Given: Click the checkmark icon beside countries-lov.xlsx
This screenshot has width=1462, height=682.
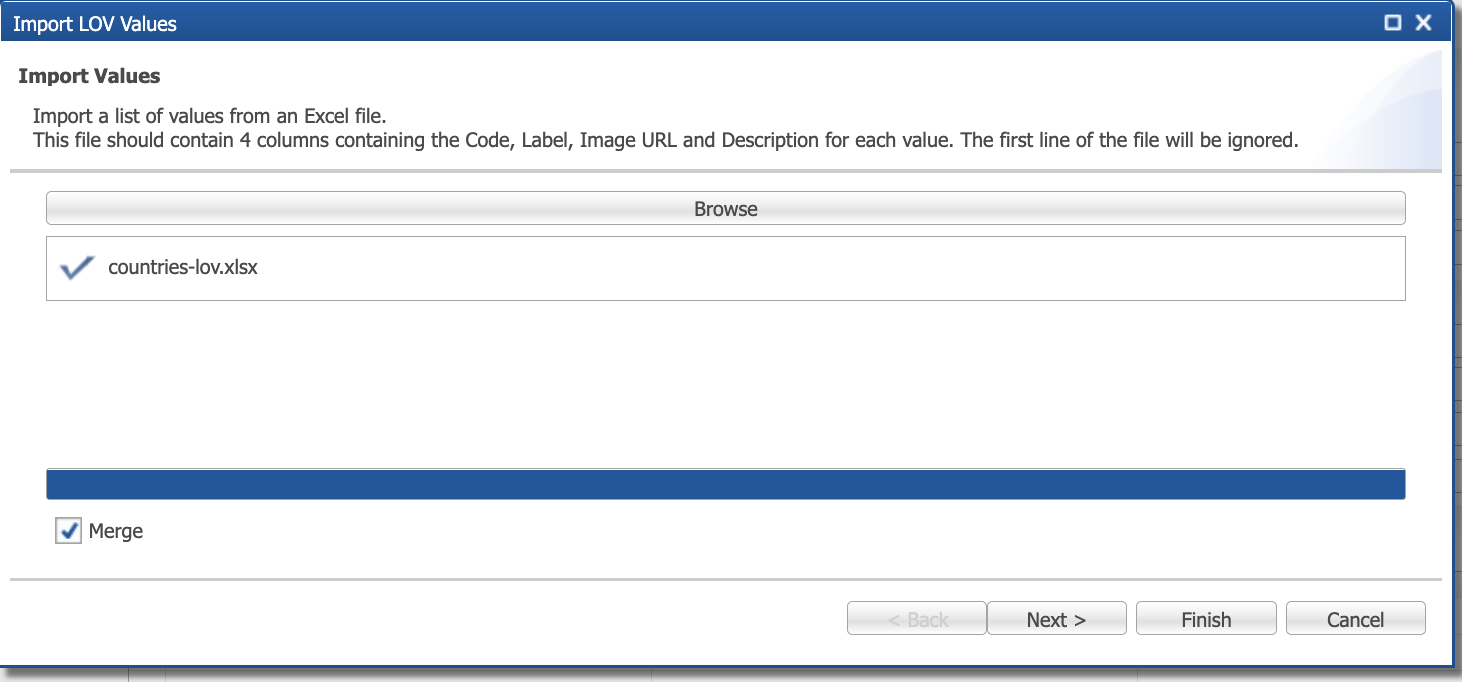Looking at the screenshot, I should 77,268.
